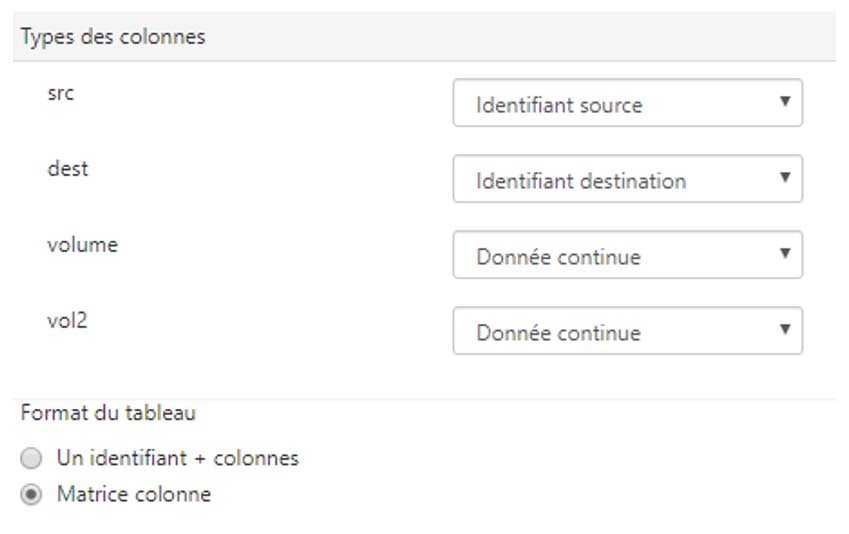Click the vol2 column name label
Viewport: 849px width, 534px height.
(x=67, y=321)
